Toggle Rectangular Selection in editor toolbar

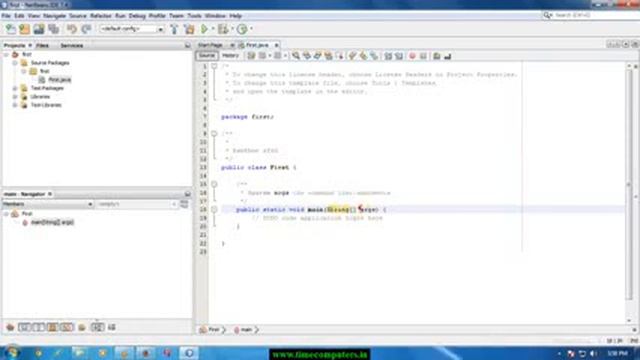pyautogui.click(x=339, y=56)
